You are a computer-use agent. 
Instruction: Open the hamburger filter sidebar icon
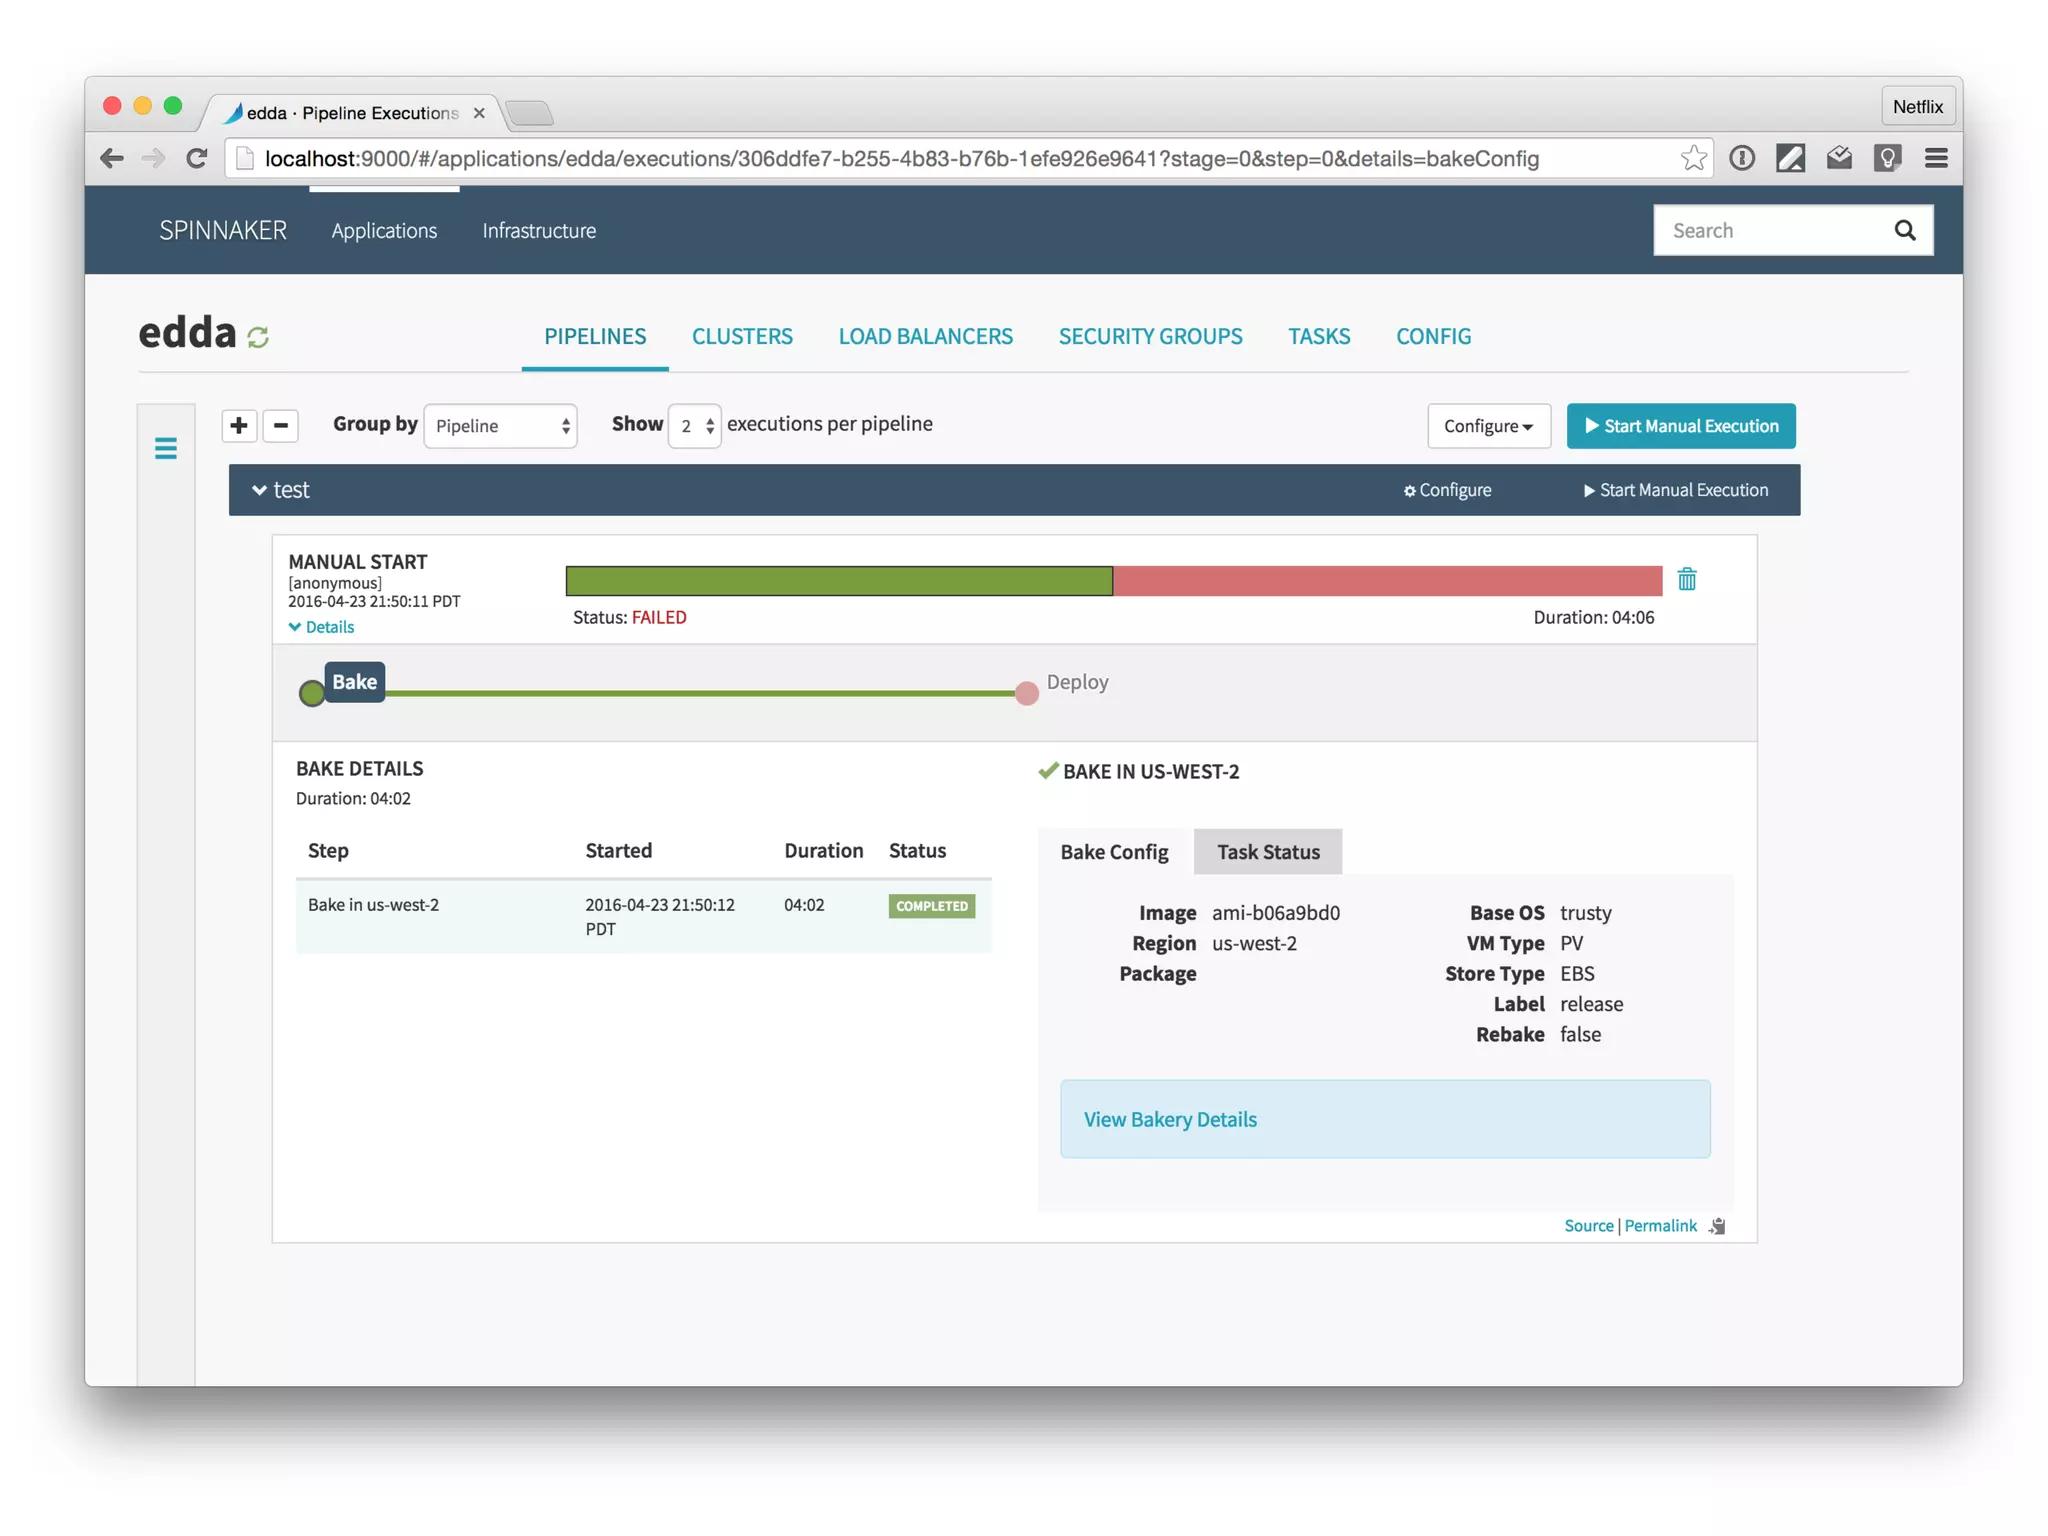[x=166, y=448]
